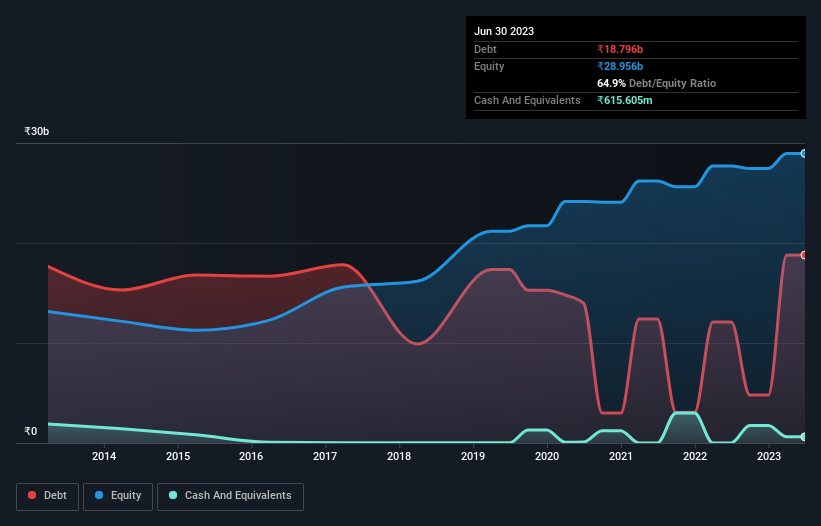Click the 2020 x-axis label
The width and height of the screenshot is (821, 526).
coord(547,456)
